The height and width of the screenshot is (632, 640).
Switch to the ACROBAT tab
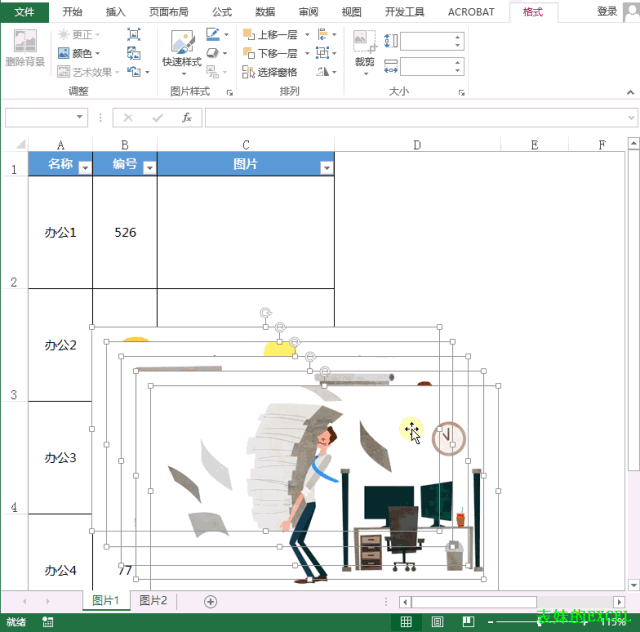[471, 12]
